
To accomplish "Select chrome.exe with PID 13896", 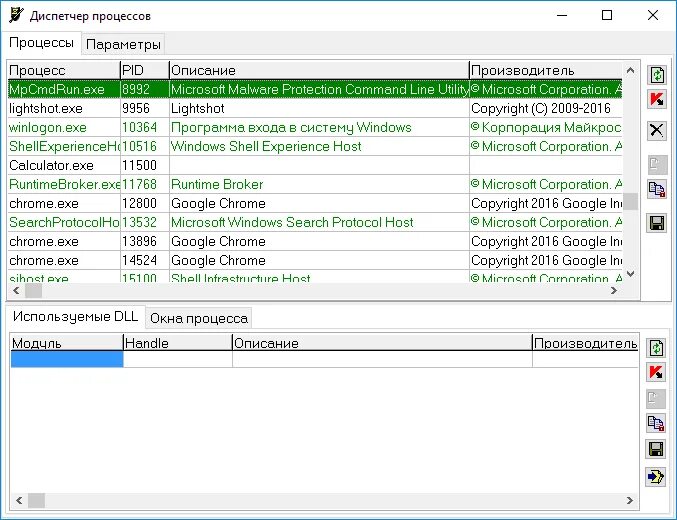I will point(315,241).
